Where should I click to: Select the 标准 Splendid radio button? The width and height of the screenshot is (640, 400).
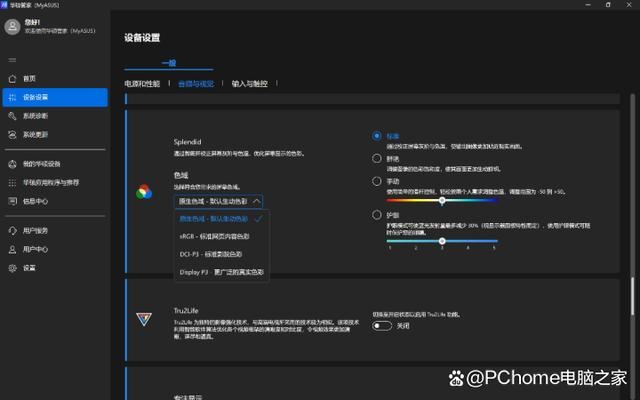coord(376,136)
